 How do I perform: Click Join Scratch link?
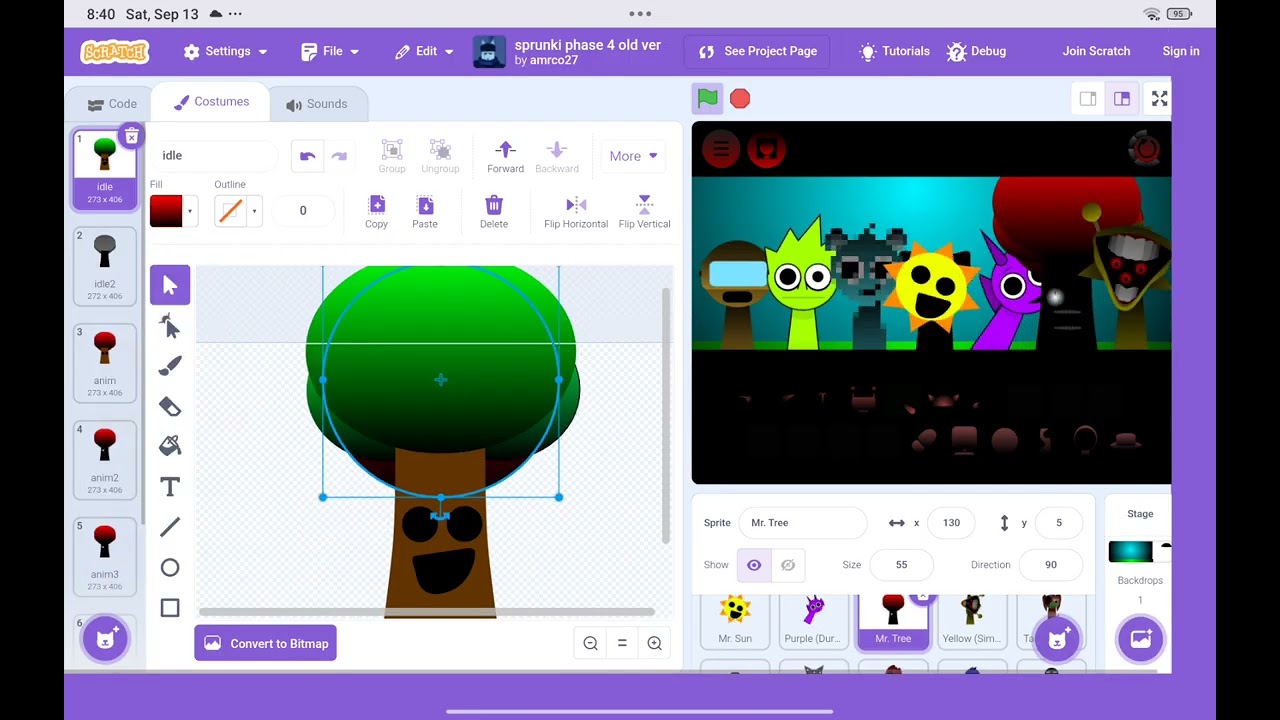(1096, 51)
